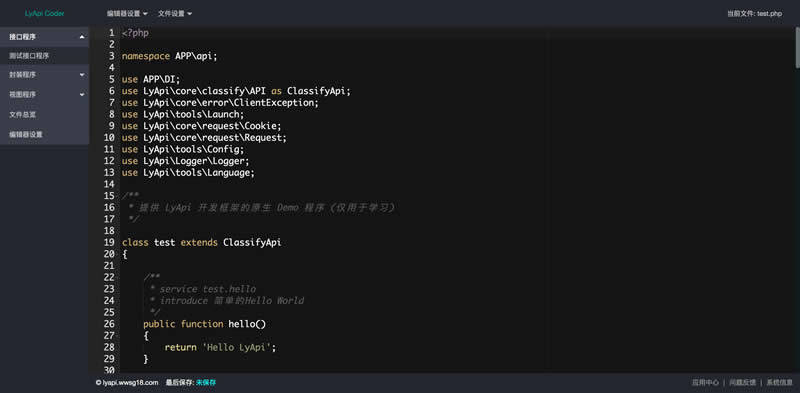Open 问题反馈 in the footer
800x393 pixels.
click(742, 382)
